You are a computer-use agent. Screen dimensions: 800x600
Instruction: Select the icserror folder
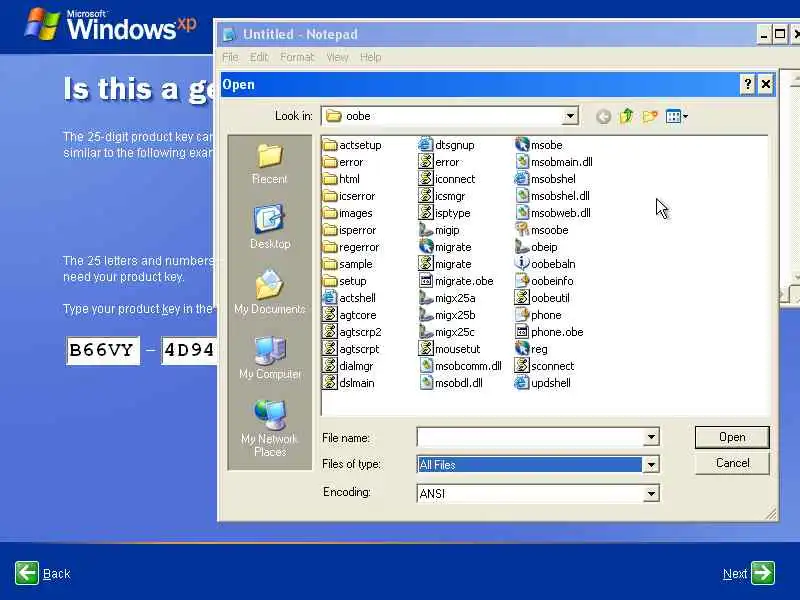[349, 196]
